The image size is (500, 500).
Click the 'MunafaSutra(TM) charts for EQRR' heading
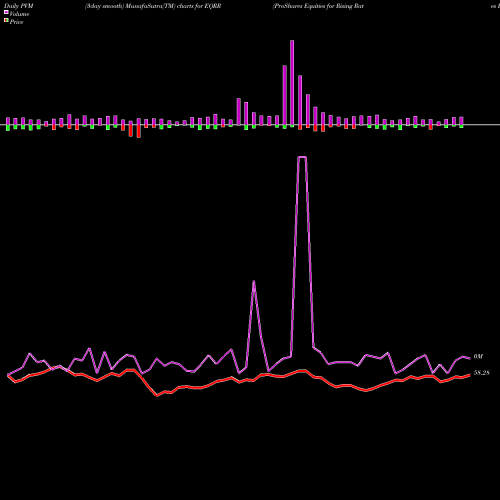(173, 6)
